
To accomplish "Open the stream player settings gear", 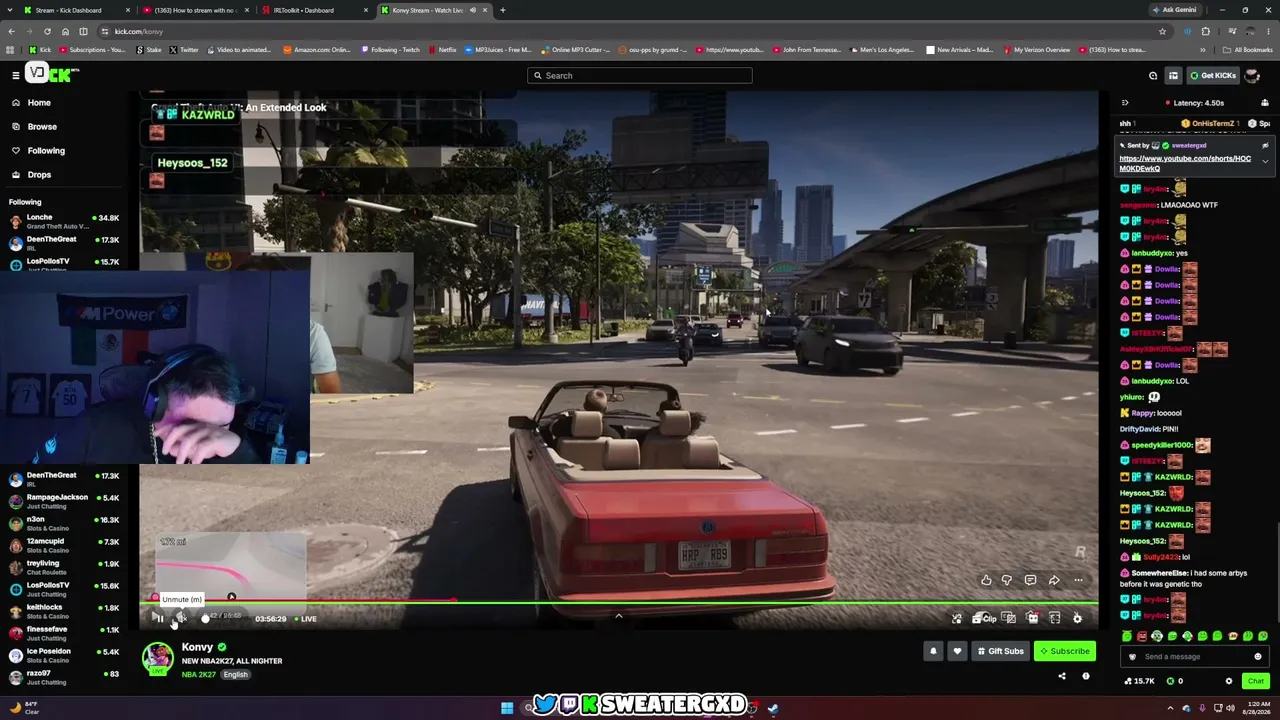I will [1077, 618].
